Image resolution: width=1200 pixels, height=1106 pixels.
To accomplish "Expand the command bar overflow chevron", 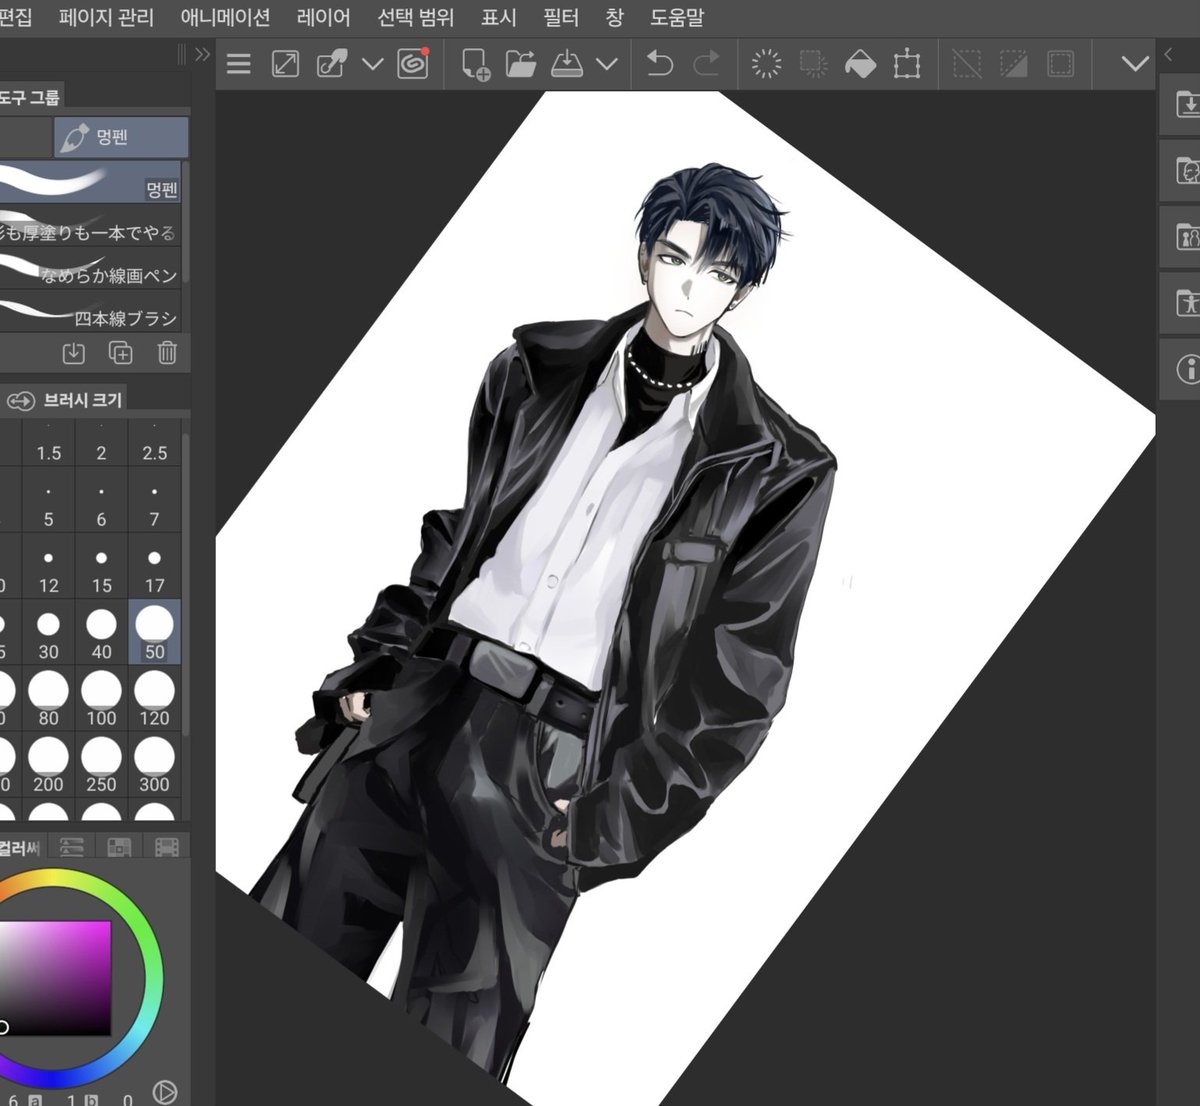I will (x=1135, y=65).
